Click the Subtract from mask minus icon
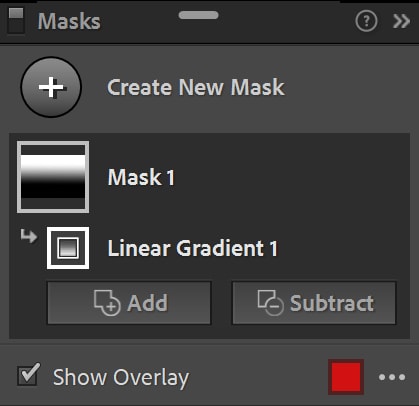The height and width of the screenshot is (406, 419). [270, 303]
